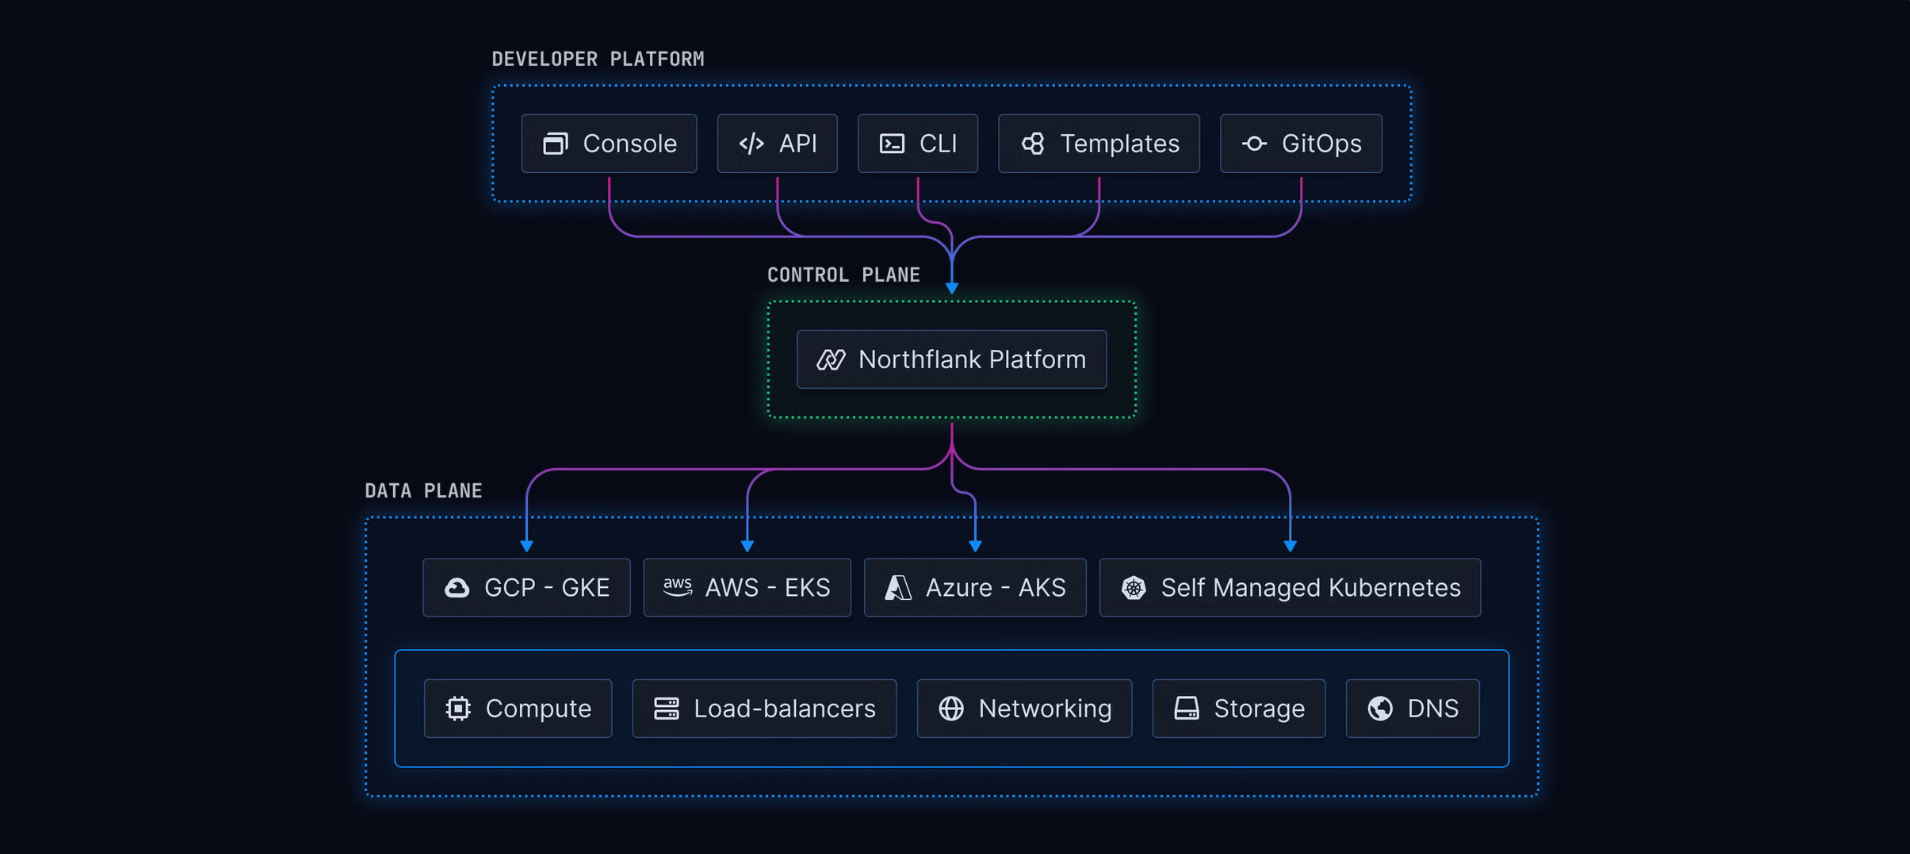Select the API box

coord(777,144)
